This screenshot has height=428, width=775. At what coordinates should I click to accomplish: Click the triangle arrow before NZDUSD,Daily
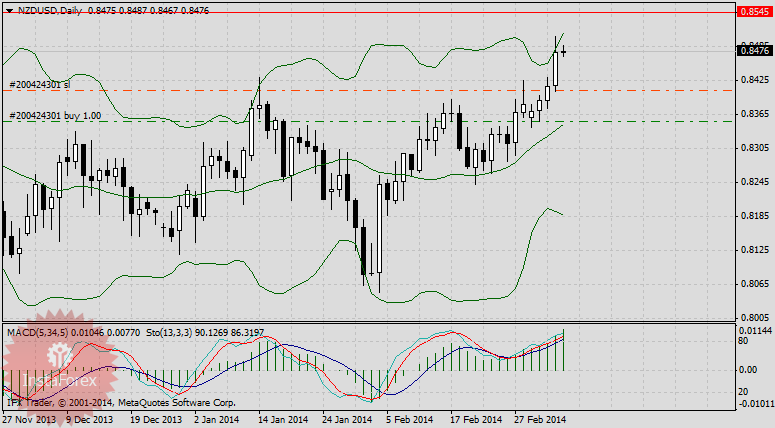click(x=8, y=8)
